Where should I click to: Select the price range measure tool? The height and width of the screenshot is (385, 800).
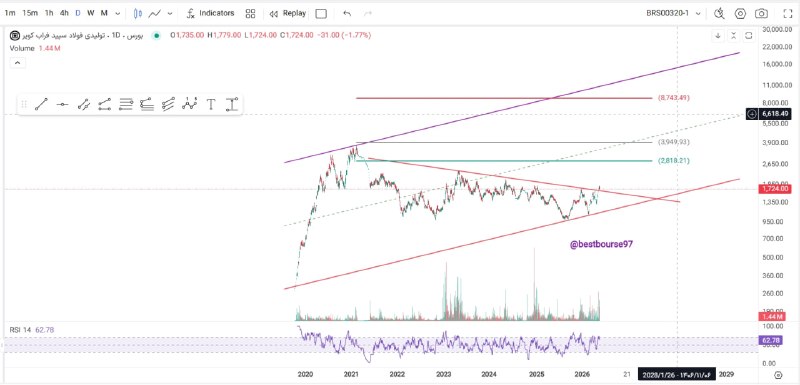[232, 105]
